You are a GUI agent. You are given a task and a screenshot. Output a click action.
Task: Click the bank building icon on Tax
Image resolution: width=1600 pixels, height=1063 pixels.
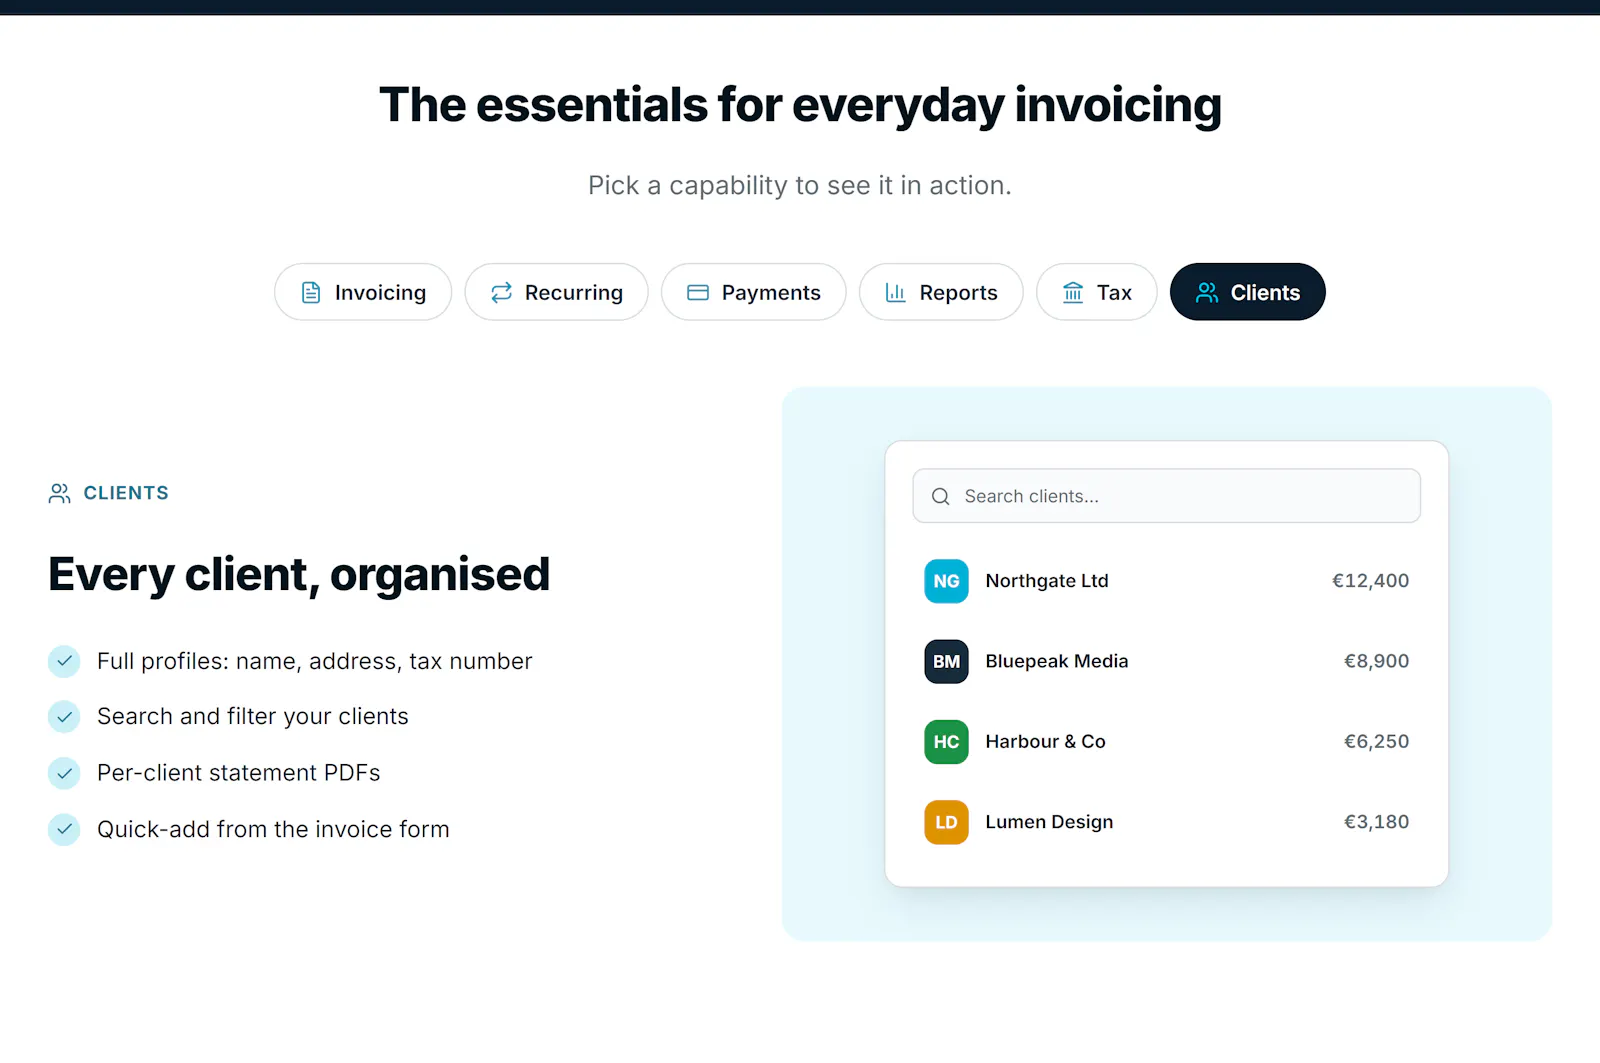[x=1073, y=293]
